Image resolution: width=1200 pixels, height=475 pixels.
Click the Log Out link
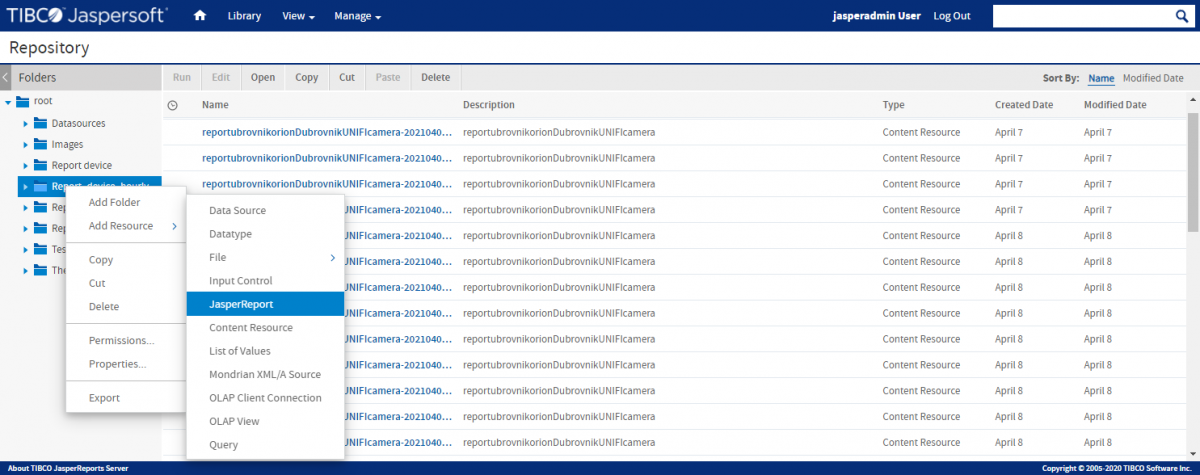point(951,16)
